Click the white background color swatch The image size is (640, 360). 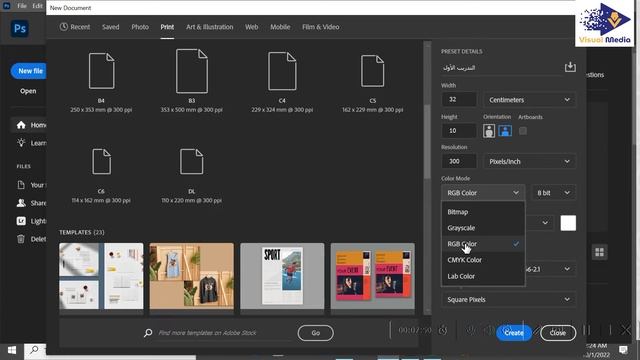tap(568, 223)
